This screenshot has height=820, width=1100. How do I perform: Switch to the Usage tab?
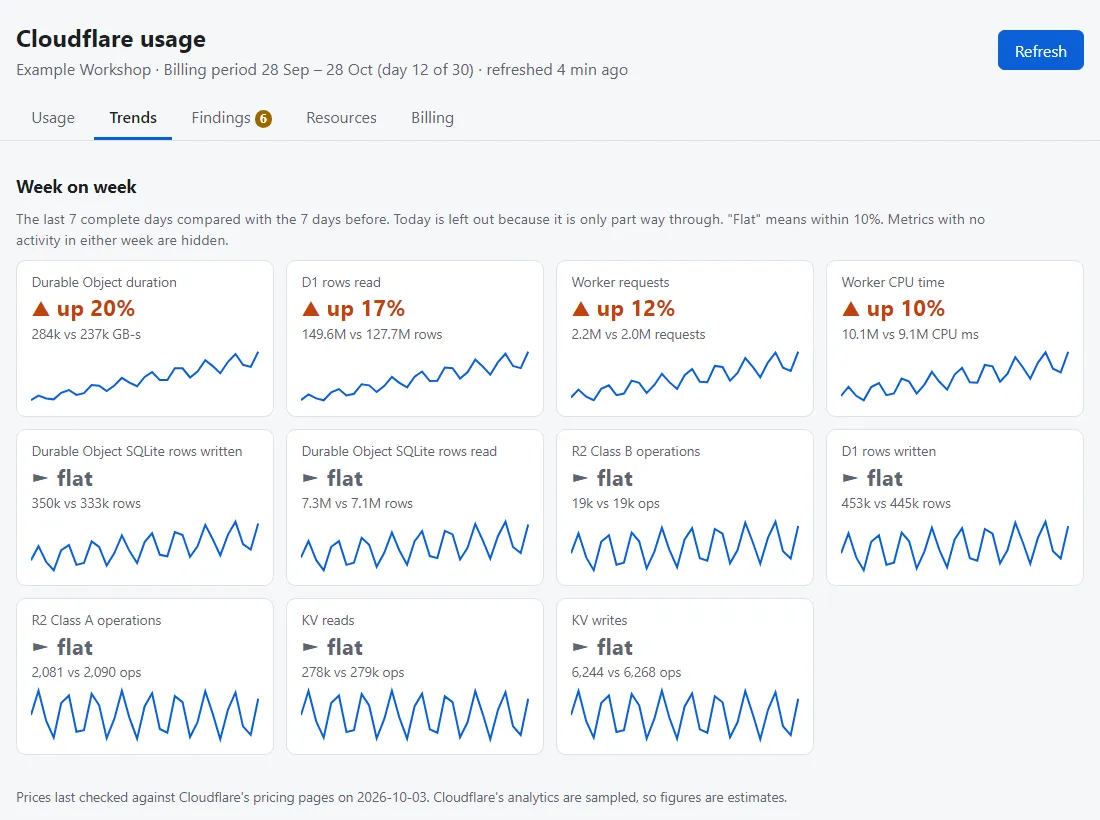pos(53,118)
